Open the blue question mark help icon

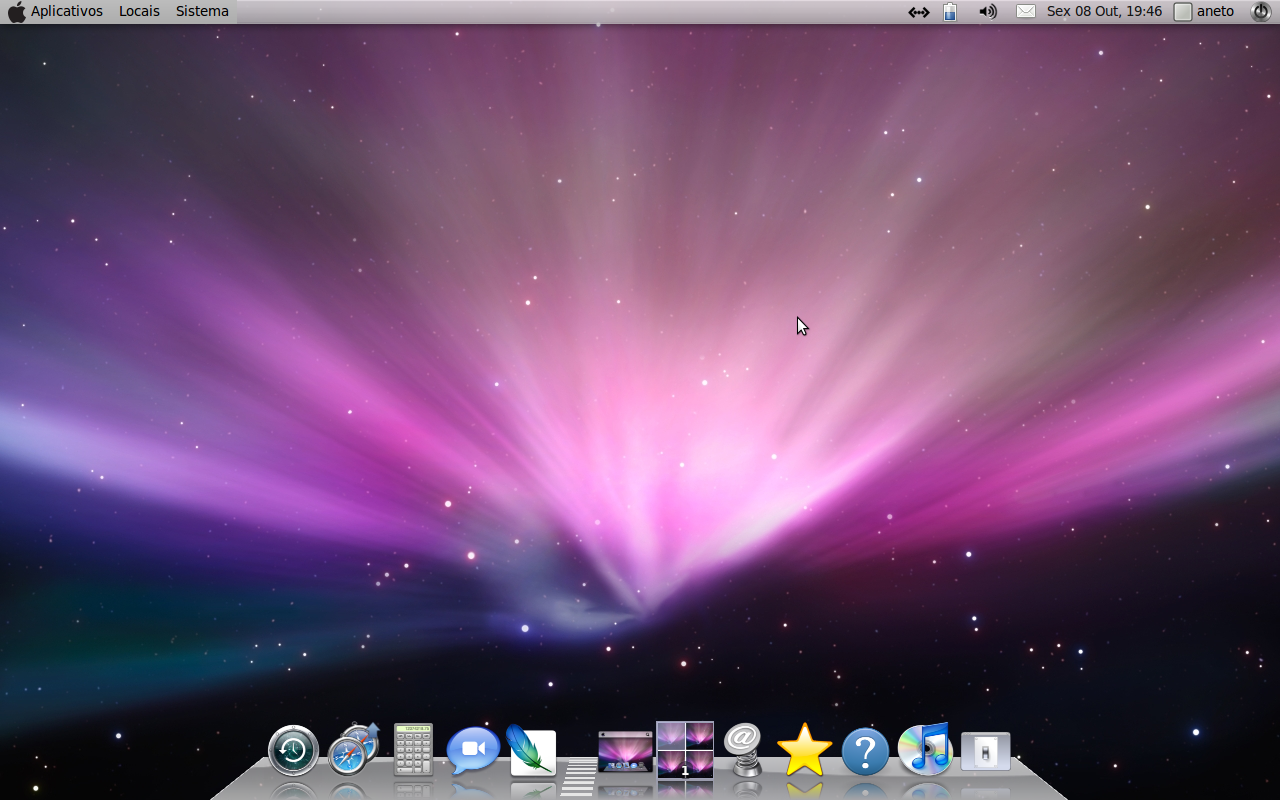pos(865,751)
